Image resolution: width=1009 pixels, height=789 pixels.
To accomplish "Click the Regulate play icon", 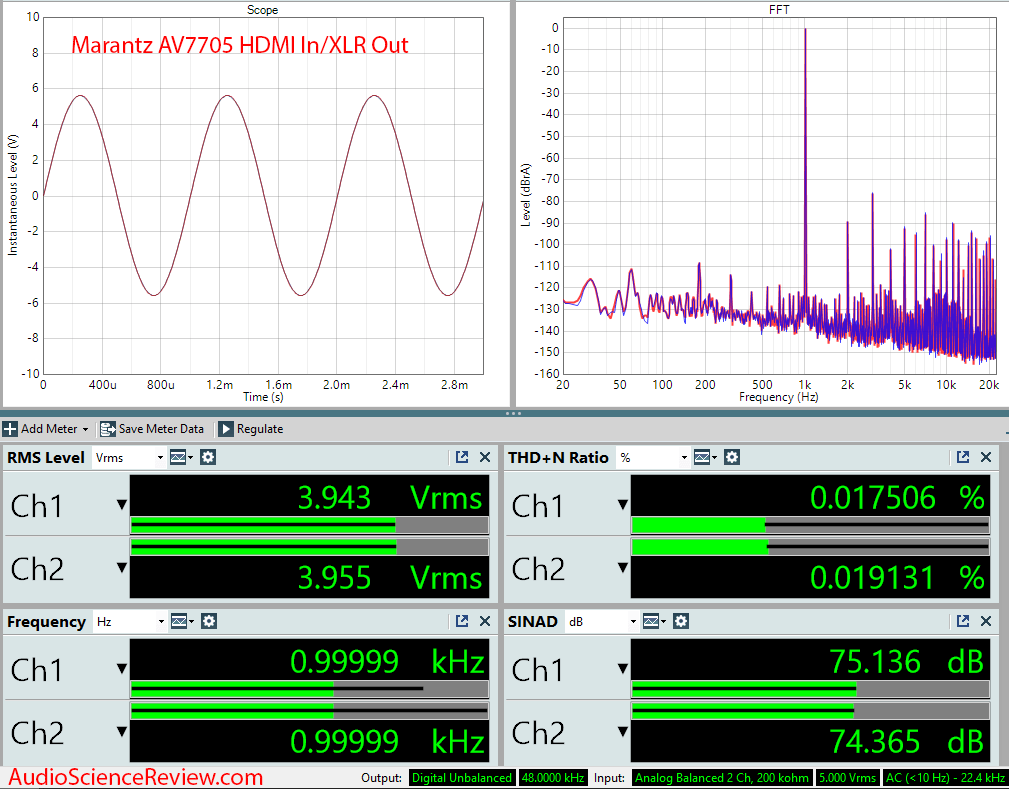I will [x=225, y=429].
